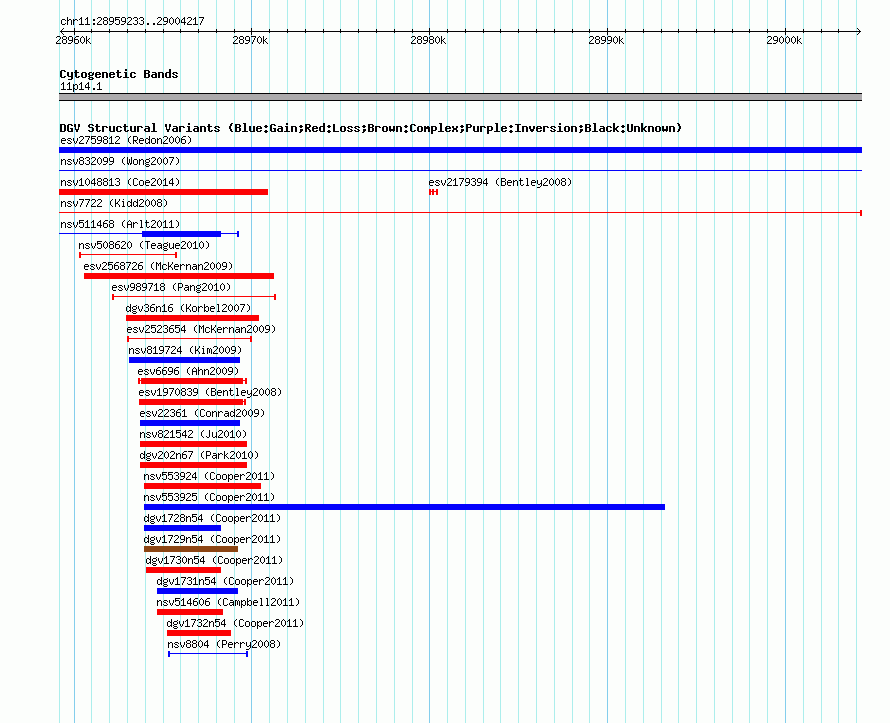The height and width of the screenshot is (723, 890).
Task: Select the 11p14.1 band label
Action: click(x=81, y=86)
